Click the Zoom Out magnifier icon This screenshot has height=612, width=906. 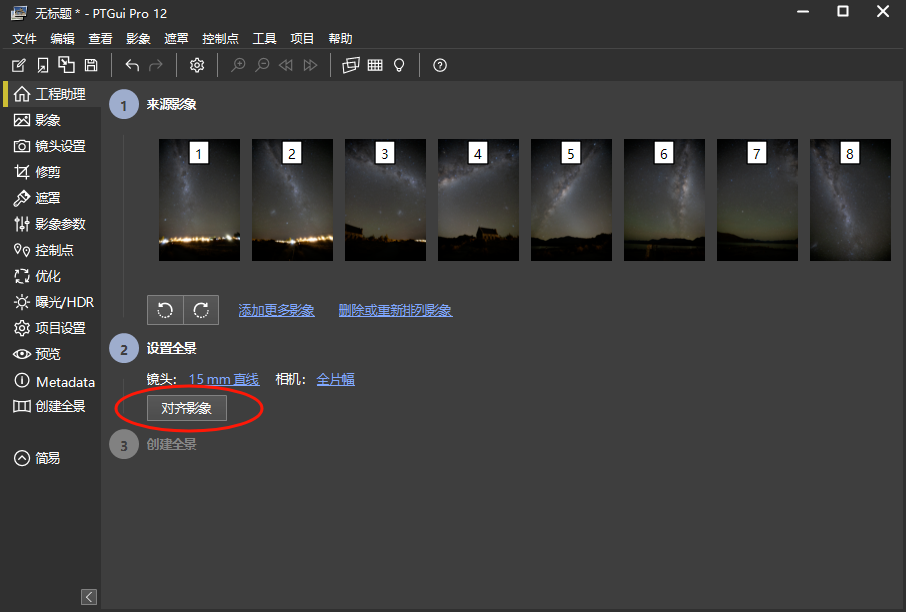(x=262, y=65)
